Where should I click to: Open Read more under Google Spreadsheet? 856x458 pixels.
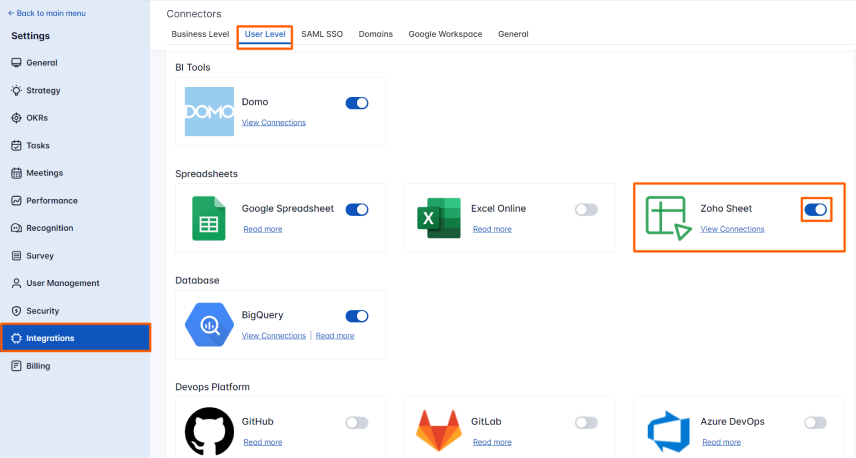pyautogui.click(x=263, y=229)
